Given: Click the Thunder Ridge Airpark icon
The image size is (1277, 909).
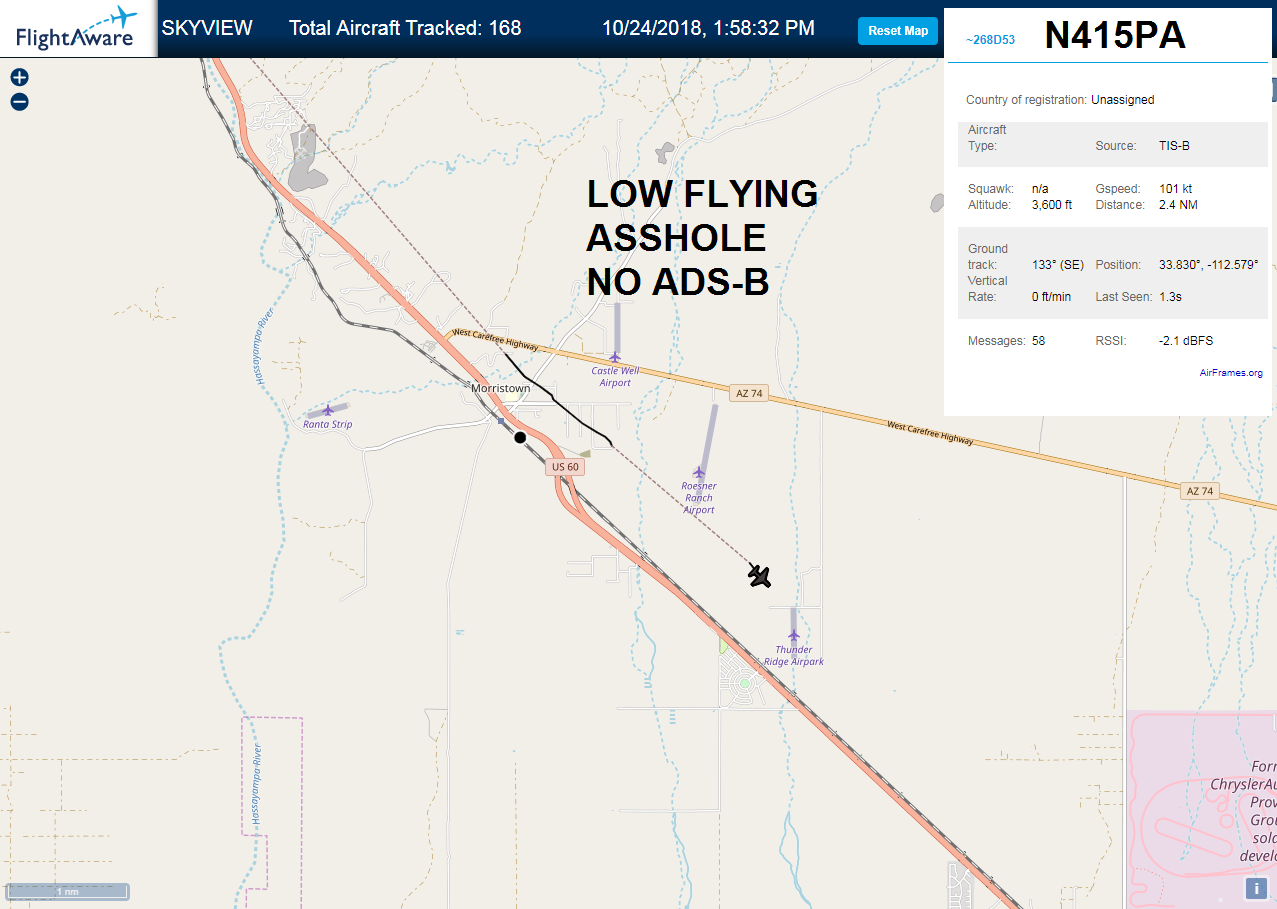Looking at the screenshot, I should pyautogui.click(x=794, y=635).
